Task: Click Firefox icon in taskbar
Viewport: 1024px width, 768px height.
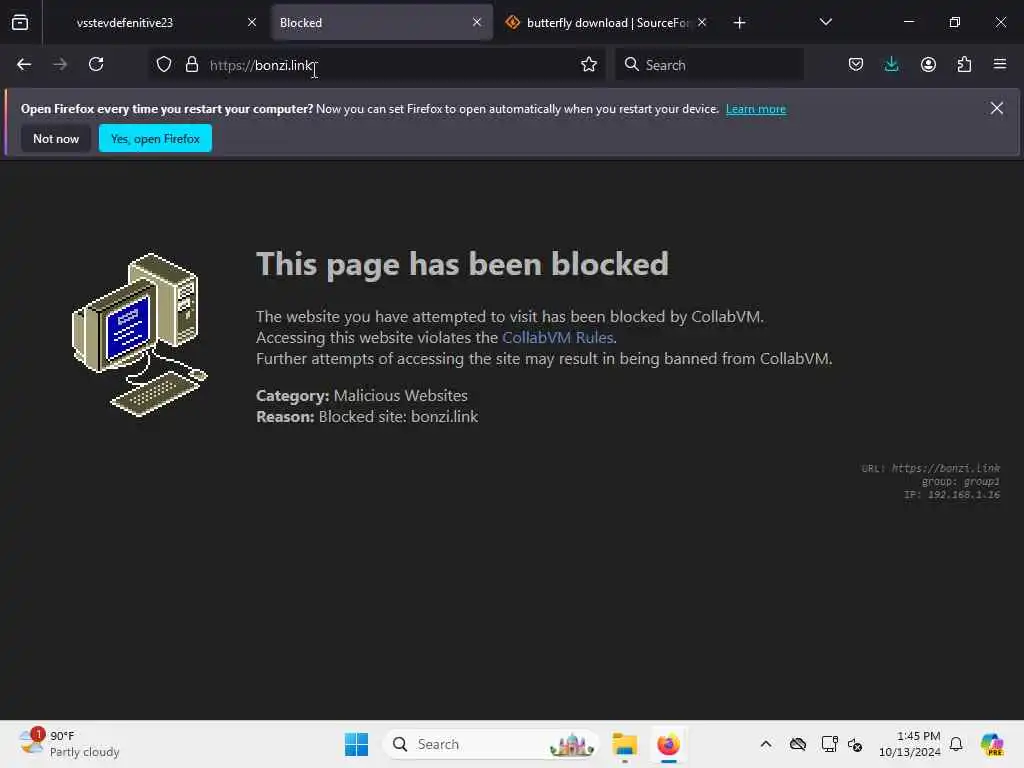Action: (668, 744)
